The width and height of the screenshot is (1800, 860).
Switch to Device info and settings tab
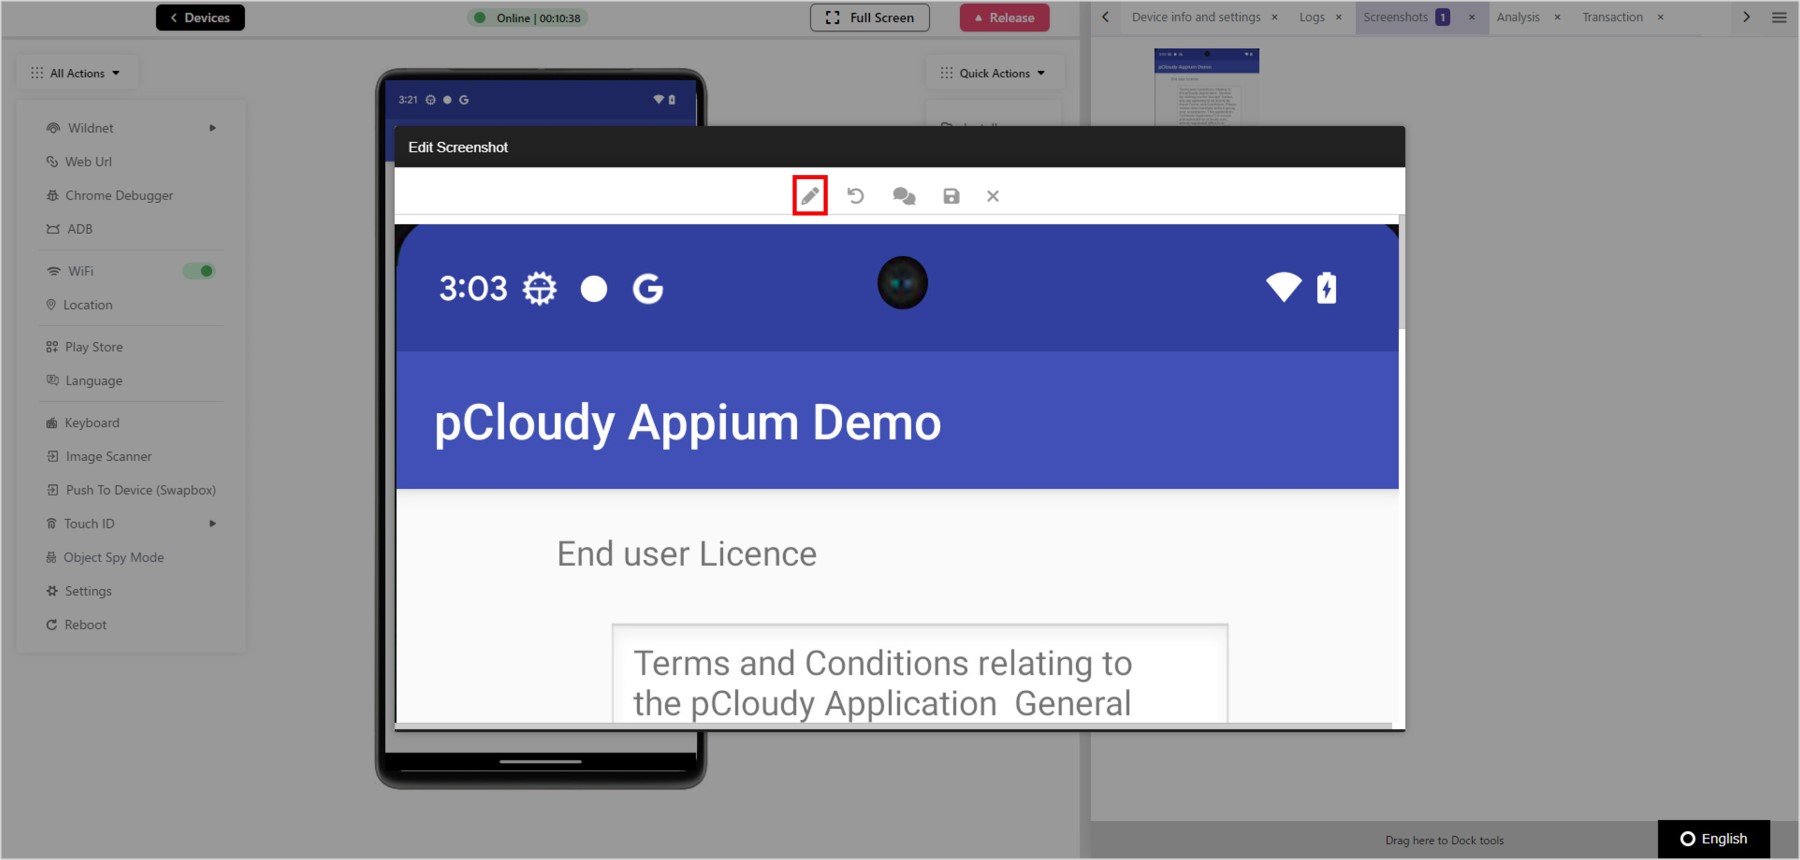(1196, 17)
